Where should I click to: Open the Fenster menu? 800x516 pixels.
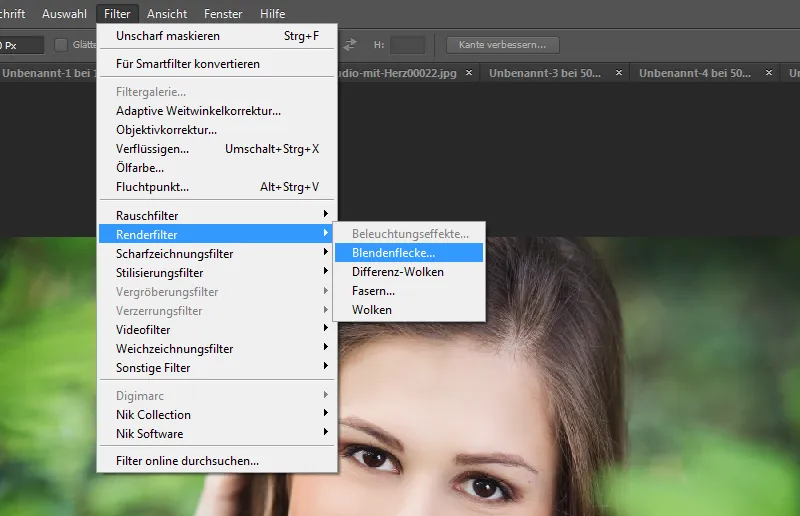pyautogui.click(x=223, y=14)
